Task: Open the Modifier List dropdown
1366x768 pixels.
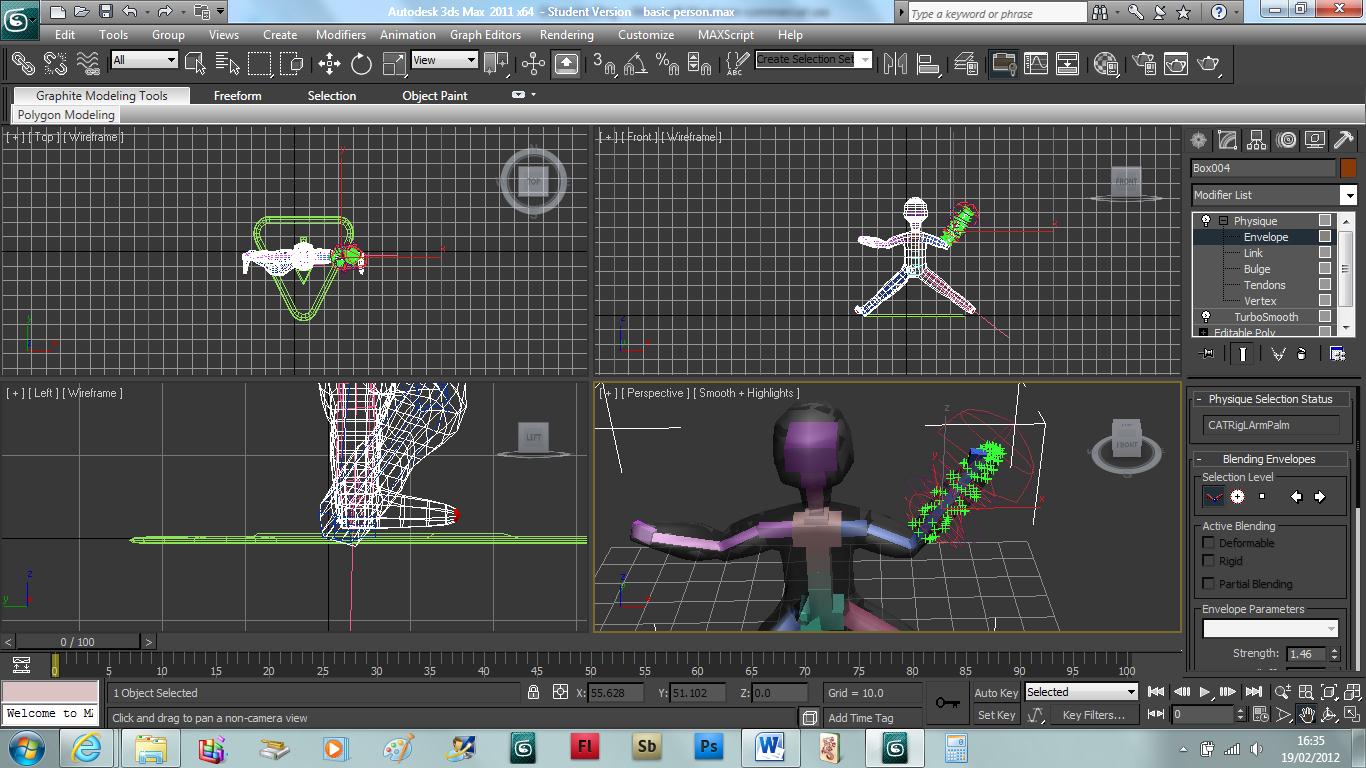Action: pyautogui.click(x=1347, y=194)
